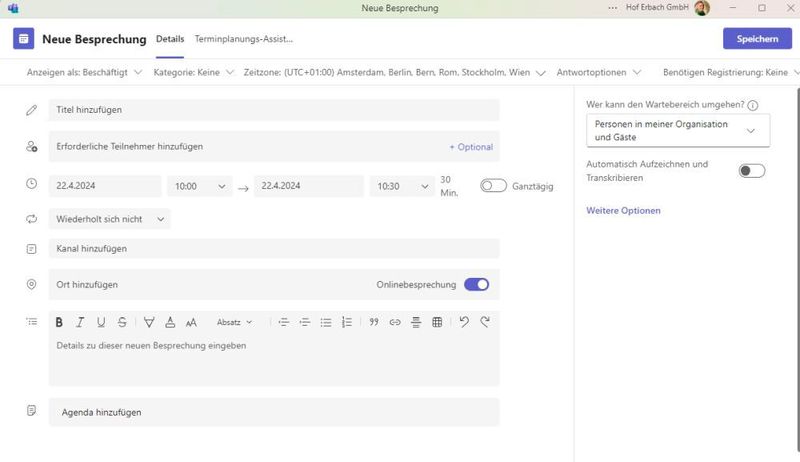Enable the Ganztägig all-day toggle
Screen dimensions: 800x462
point(493,185)
